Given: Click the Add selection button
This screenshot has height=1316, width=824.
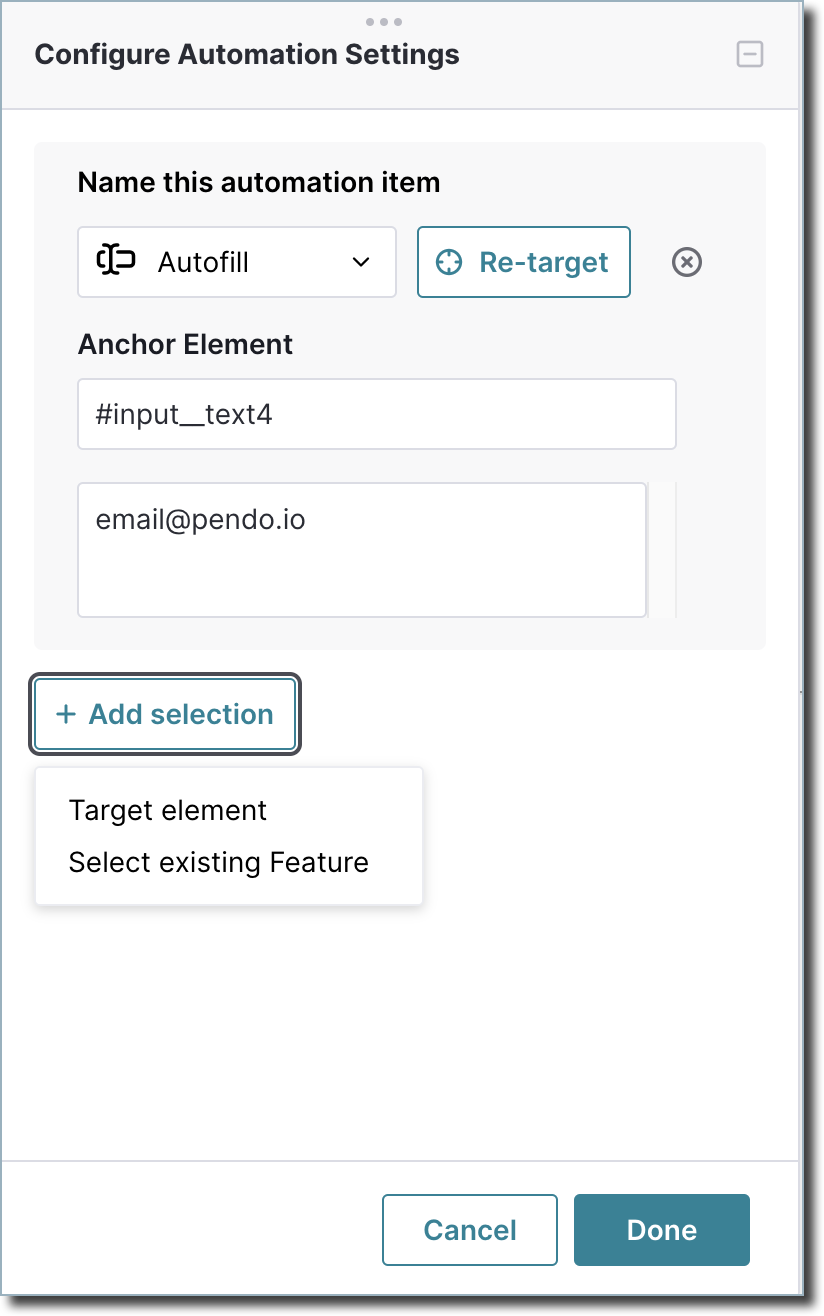Looking at the screenshot, I should (165, 714).
